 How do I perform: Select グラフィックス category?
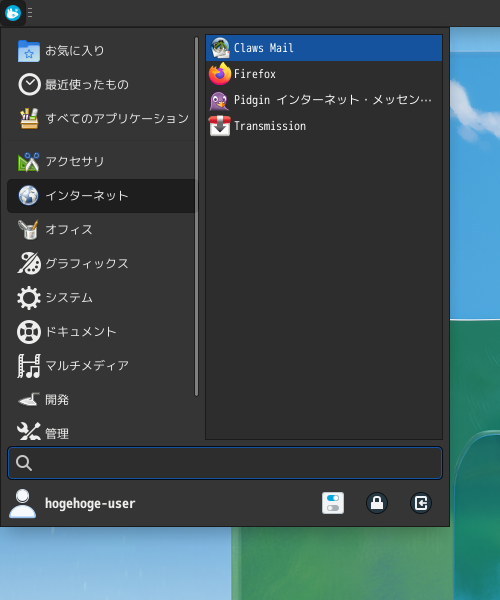tap(101, 264)
